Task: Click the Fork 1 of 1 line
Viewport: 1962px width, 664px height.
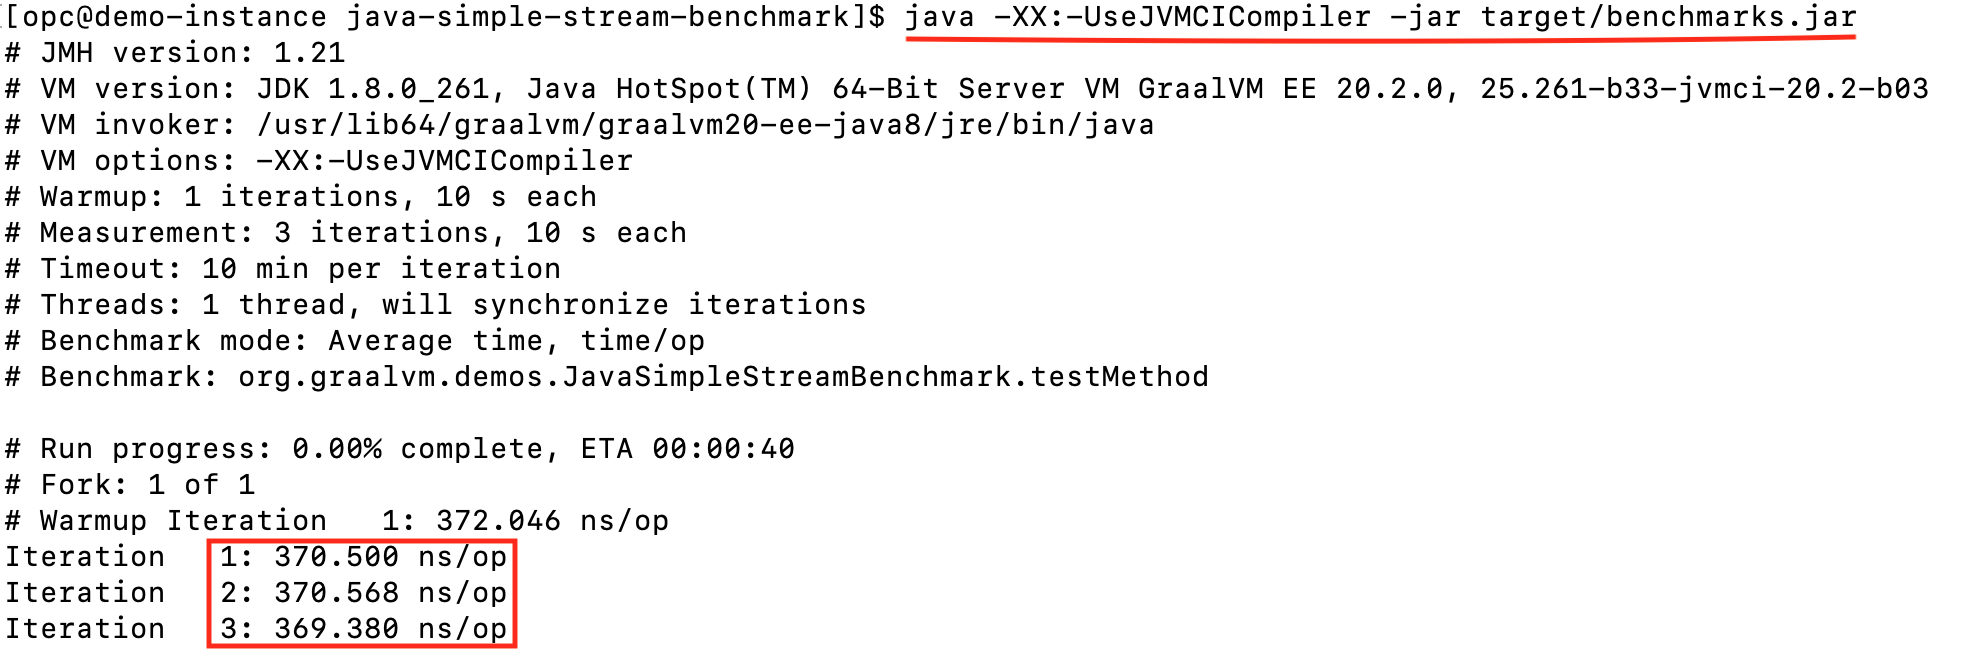Action: 130,485
